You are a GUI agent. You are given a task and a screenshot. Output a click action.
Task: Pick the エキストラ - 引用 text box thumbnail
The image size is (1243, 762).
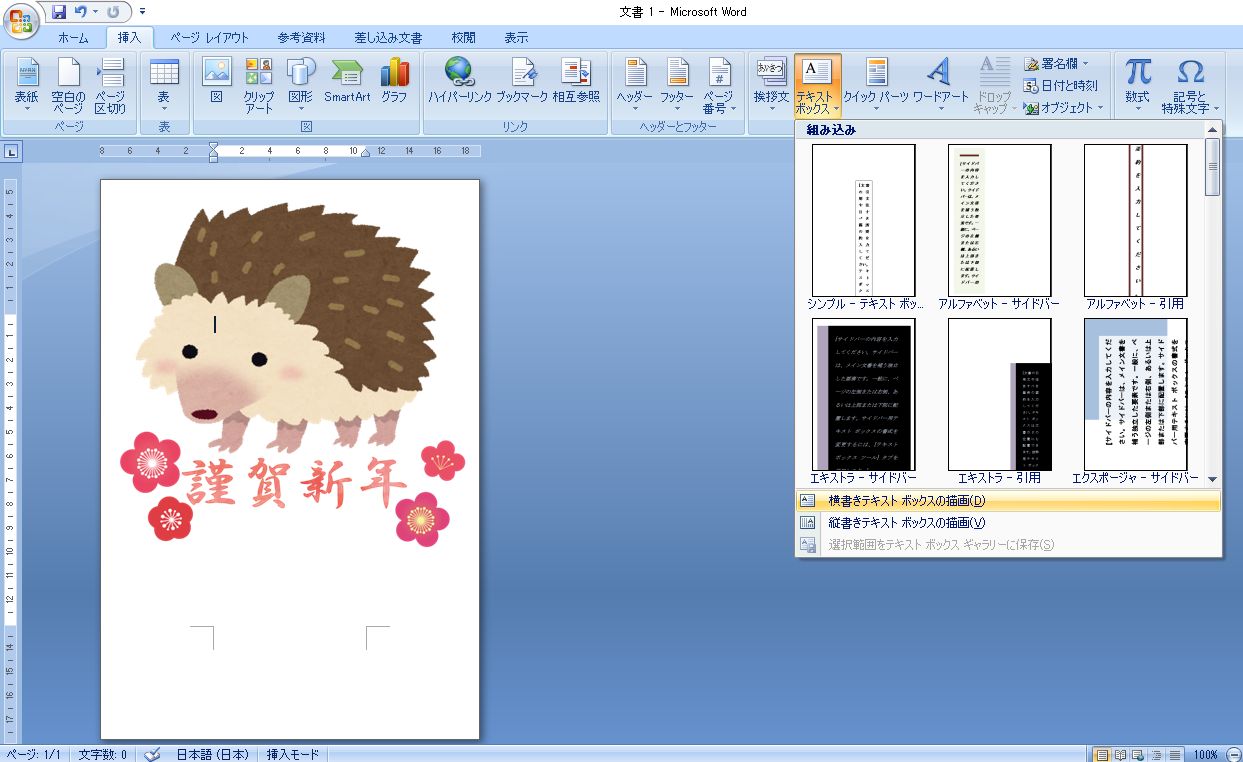pyautogui.click(x=999, y=395)
